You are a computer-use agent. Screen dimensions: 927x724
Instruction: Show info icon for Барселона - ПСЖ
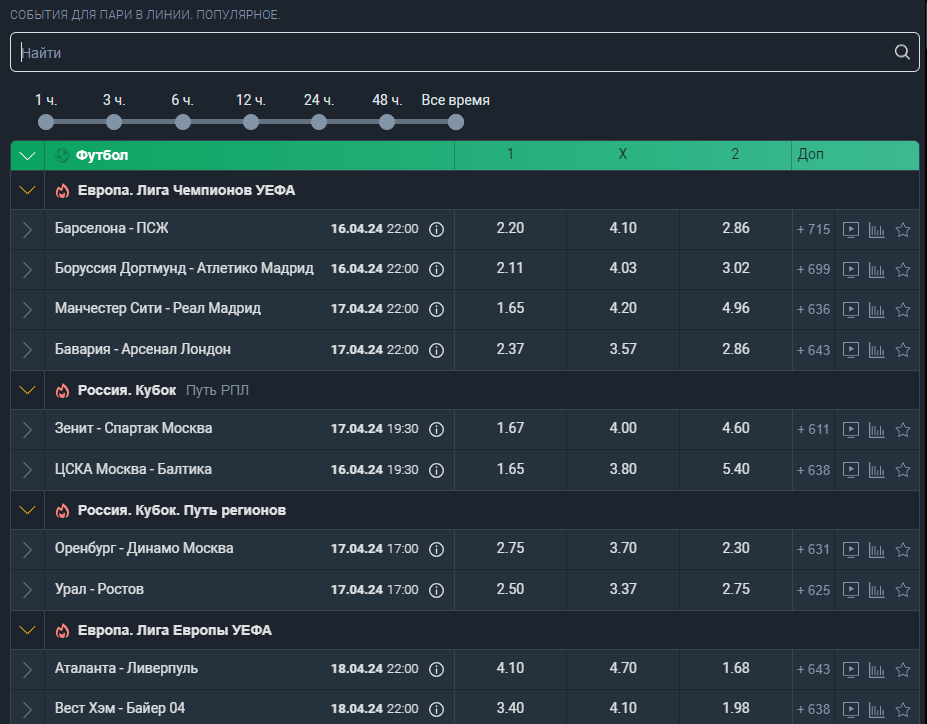(x=436, y=229)
